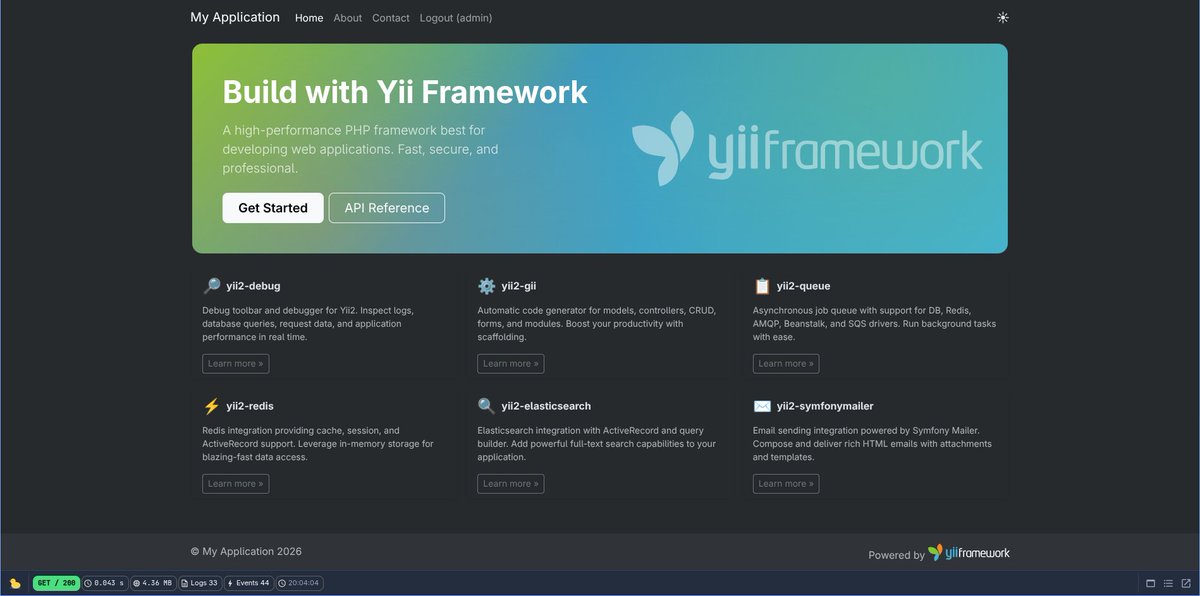Open the 0.043 s timing panel
The height and width of the screenshot is (596, 1200).
(104, 583)
